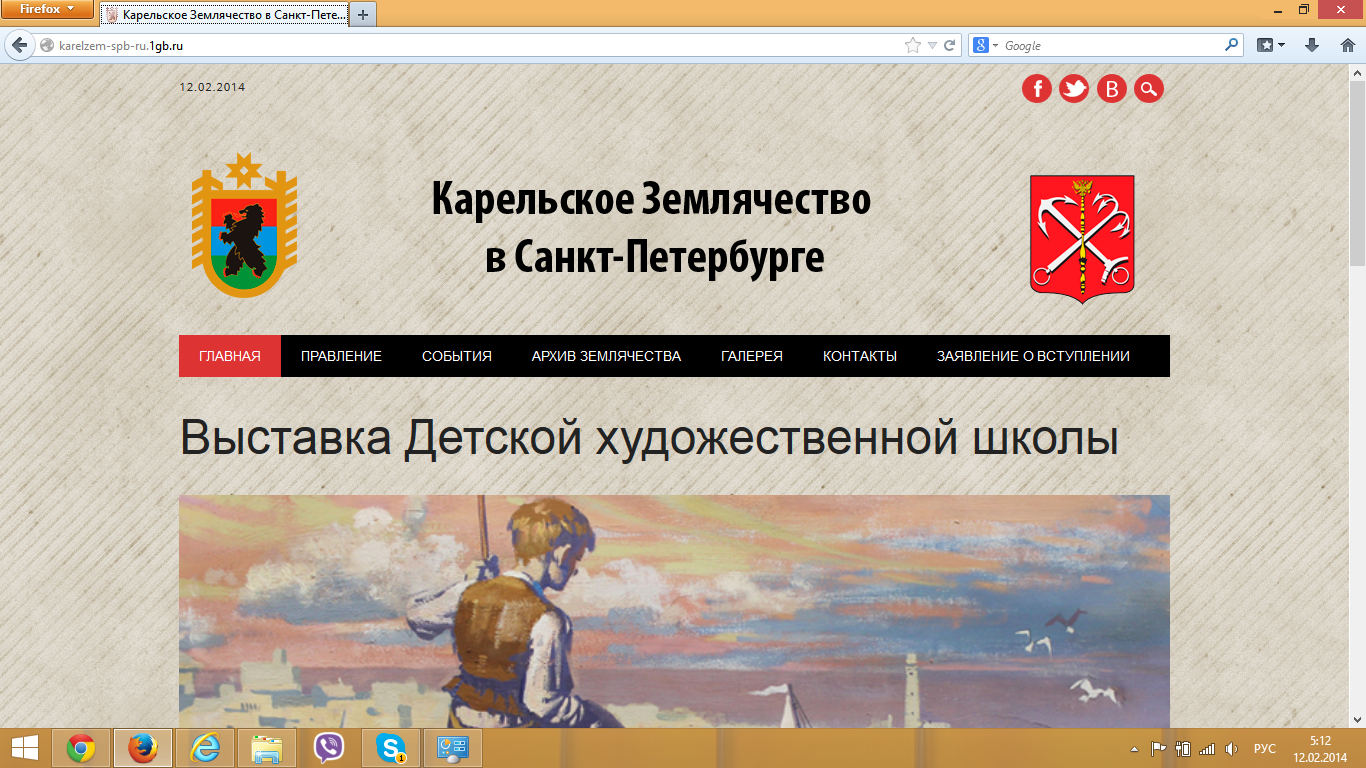Screen dimensions: 1366x768
Task: Open the Firefox Home page icon
Action: [1347, 45]
